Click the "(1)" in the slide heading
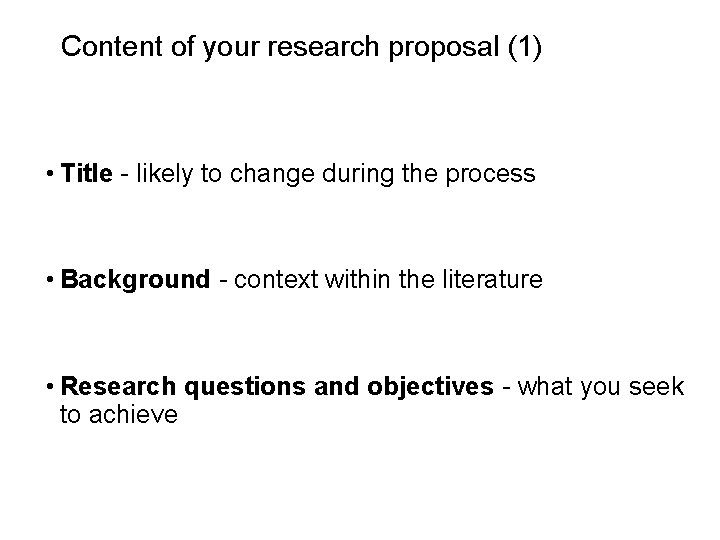Viewport: 720px width, 540px height. (525, 48)
